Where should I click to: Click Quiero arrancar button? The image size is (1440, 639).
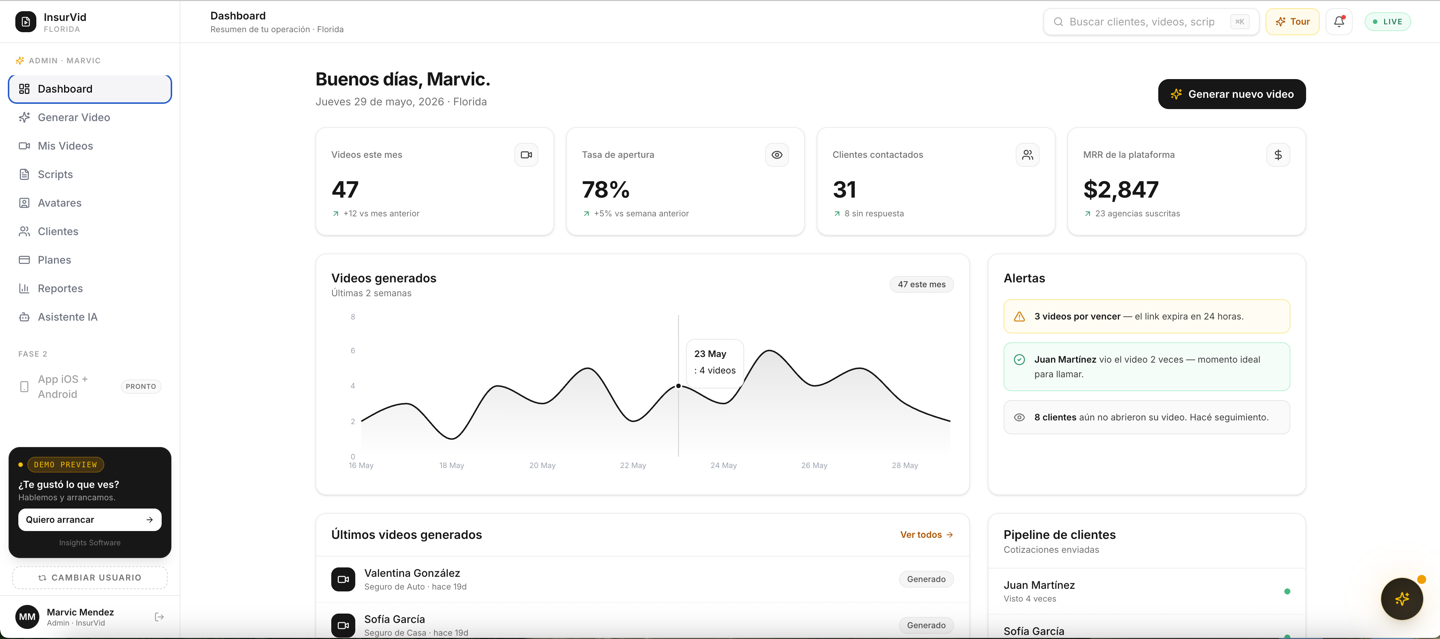90,520
